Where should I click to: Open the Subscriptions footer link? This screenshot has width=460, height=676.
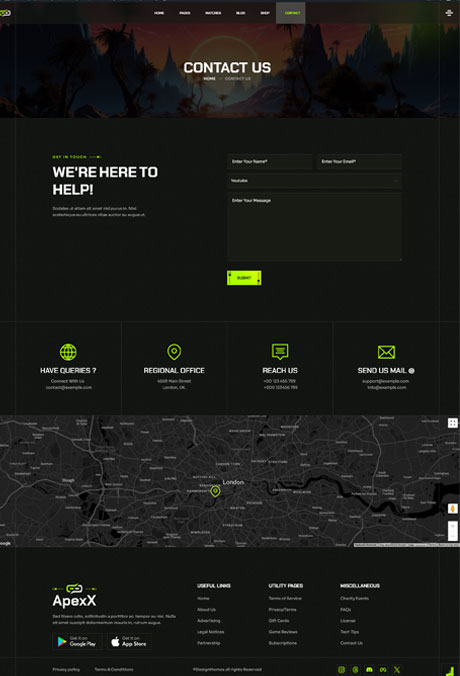click(x=283, y=643)
